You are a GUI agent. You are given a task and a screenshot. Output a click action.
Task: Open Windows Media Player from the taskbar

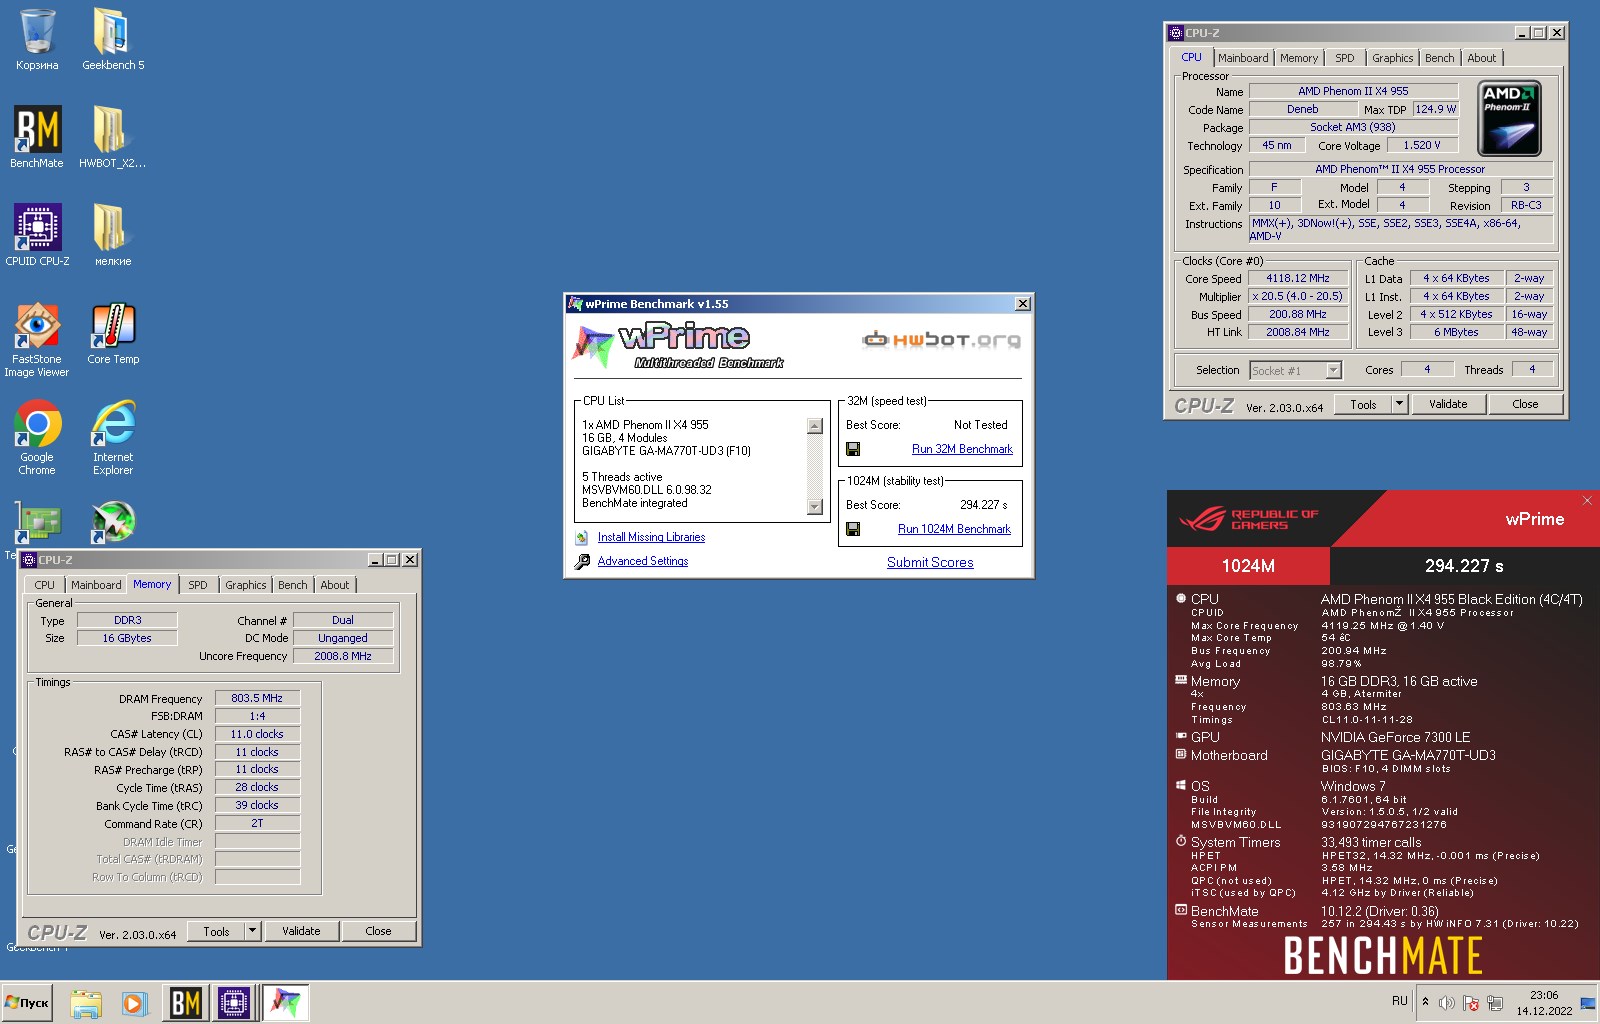tap(134, 1003)
